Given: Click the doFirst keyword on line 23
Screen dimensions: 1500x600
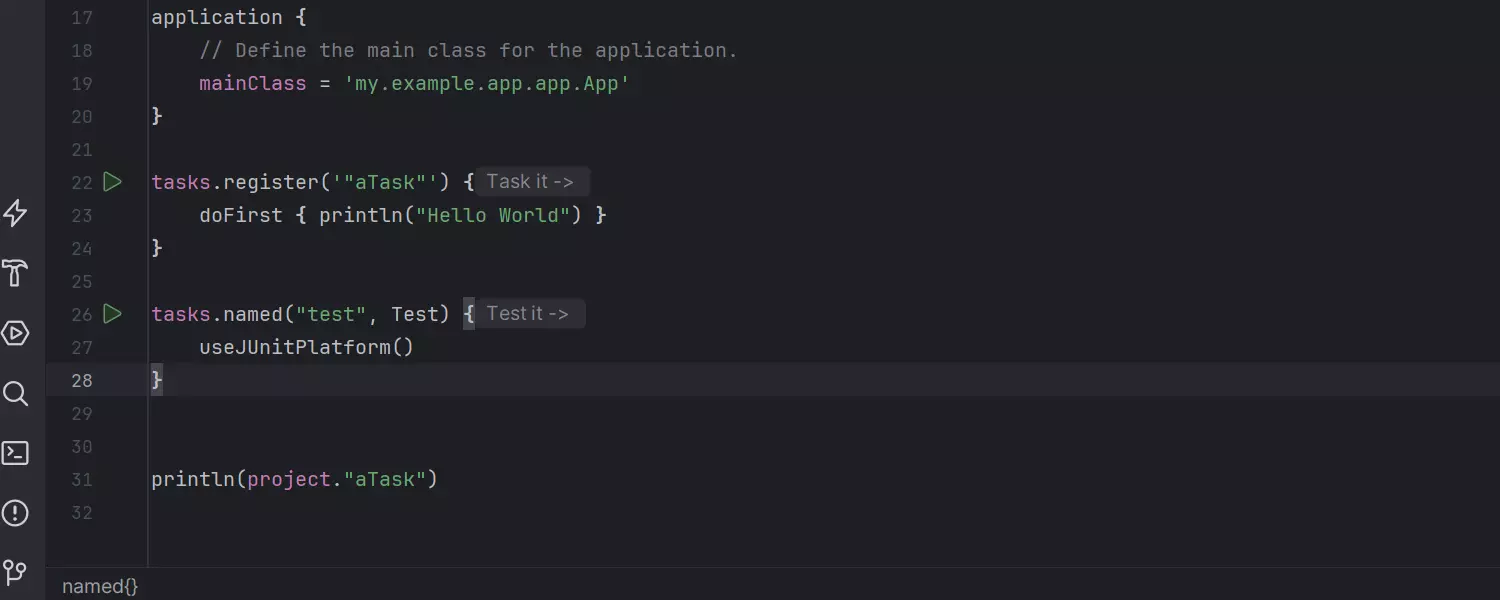Looking at the screenshot, I should [x=240, y=215].
